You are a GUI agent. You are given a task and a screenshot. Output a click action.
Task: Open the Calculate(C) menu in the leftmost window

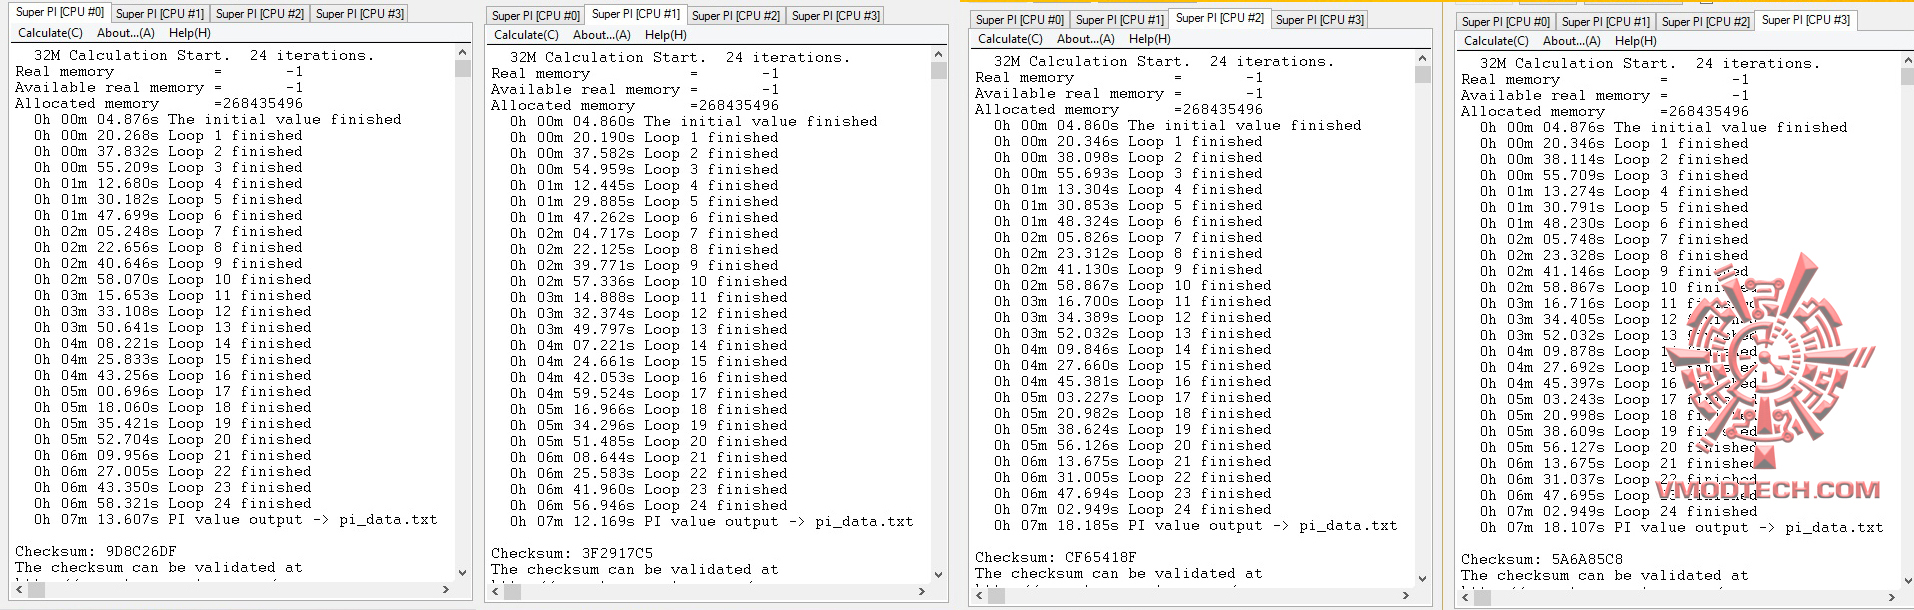pos(49,33)
